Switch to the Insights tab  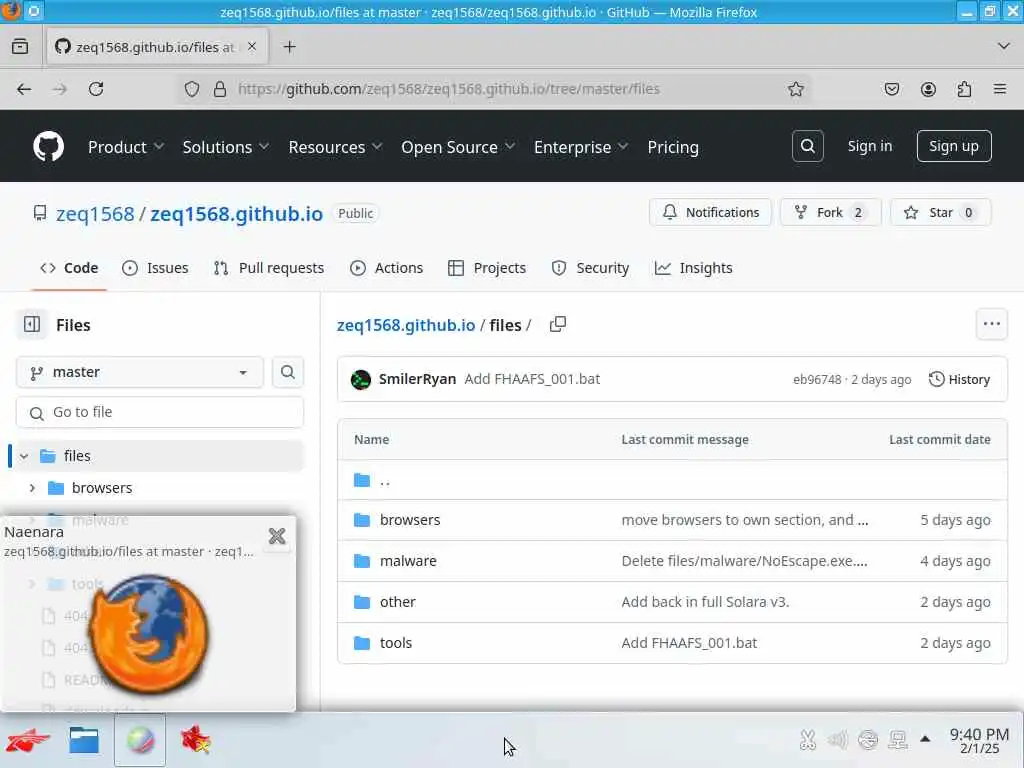[x=694, y=268]
